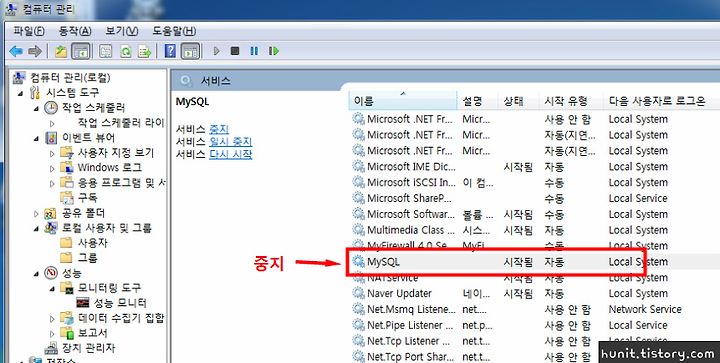Image resolution: width=720 pixels, height=363 pixels.
Task: Collapse the 이벤트 뷰어 node
Action: 36,139
